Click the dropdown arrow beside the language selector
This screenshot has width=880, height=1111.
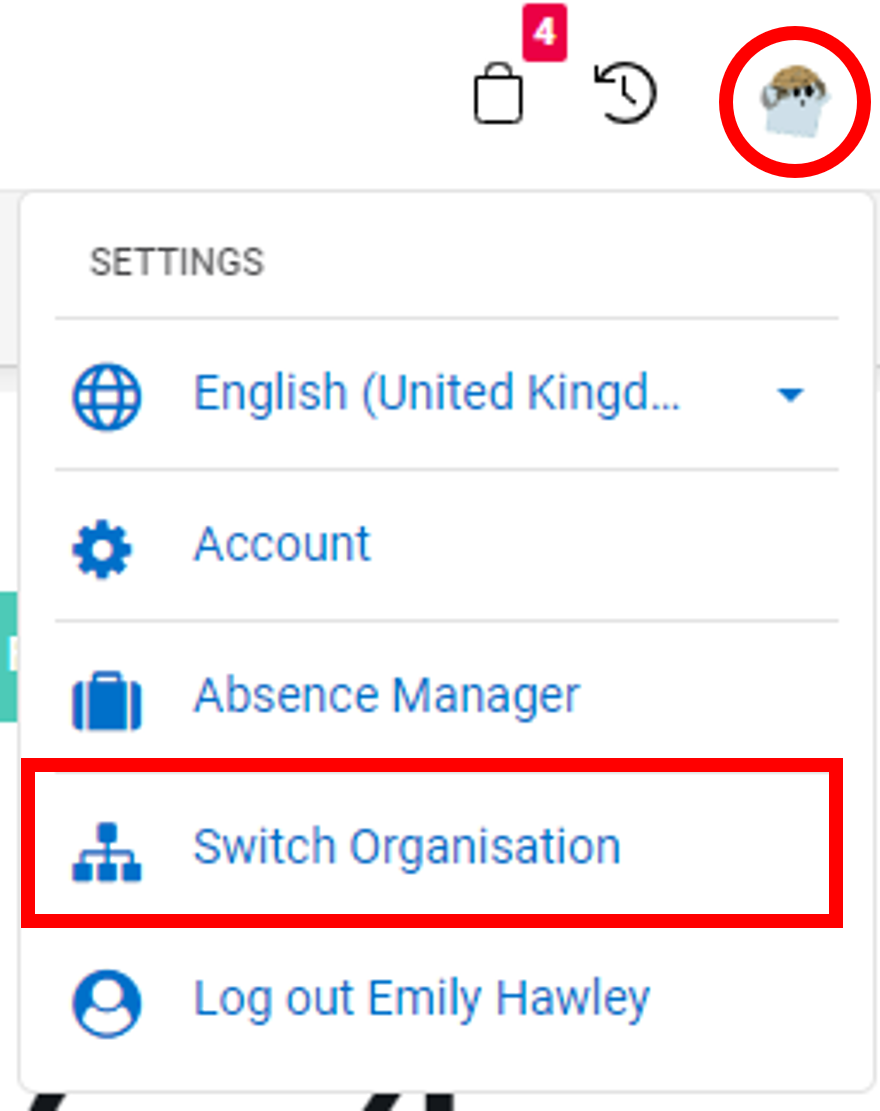pos(791,395)
